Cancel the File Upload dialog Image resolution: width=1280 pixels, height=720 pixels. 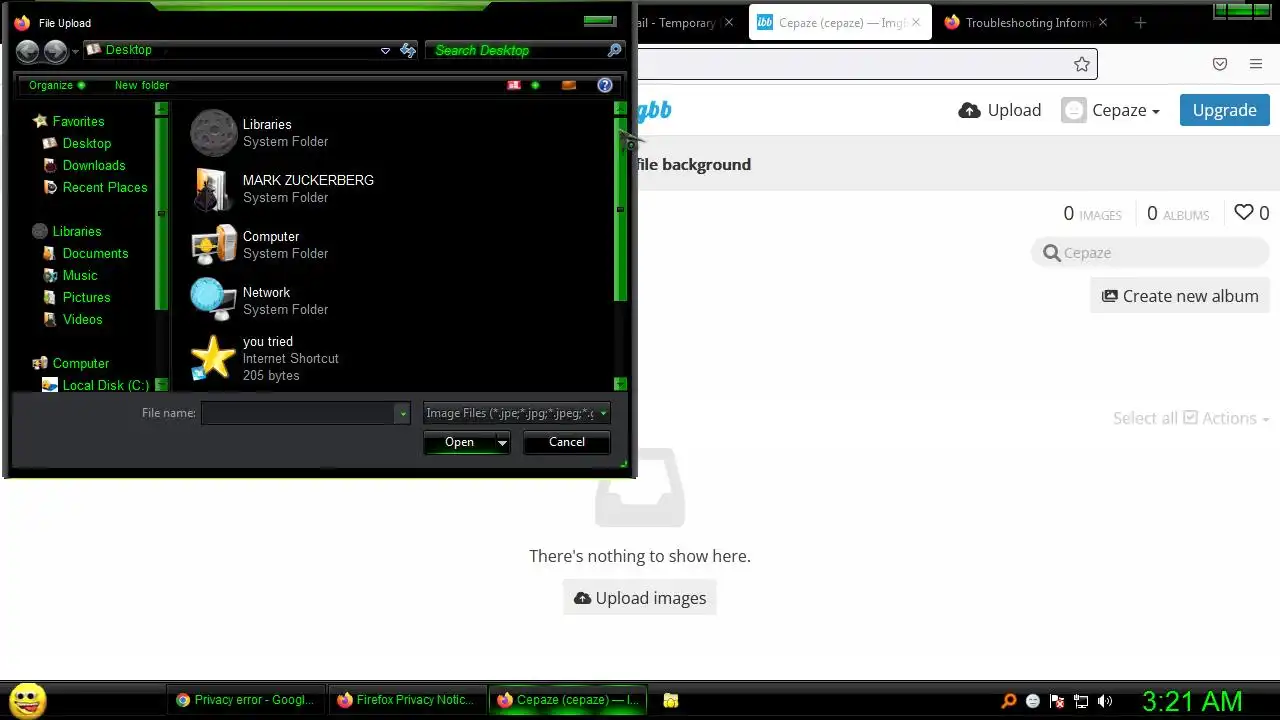pos(567,442)
